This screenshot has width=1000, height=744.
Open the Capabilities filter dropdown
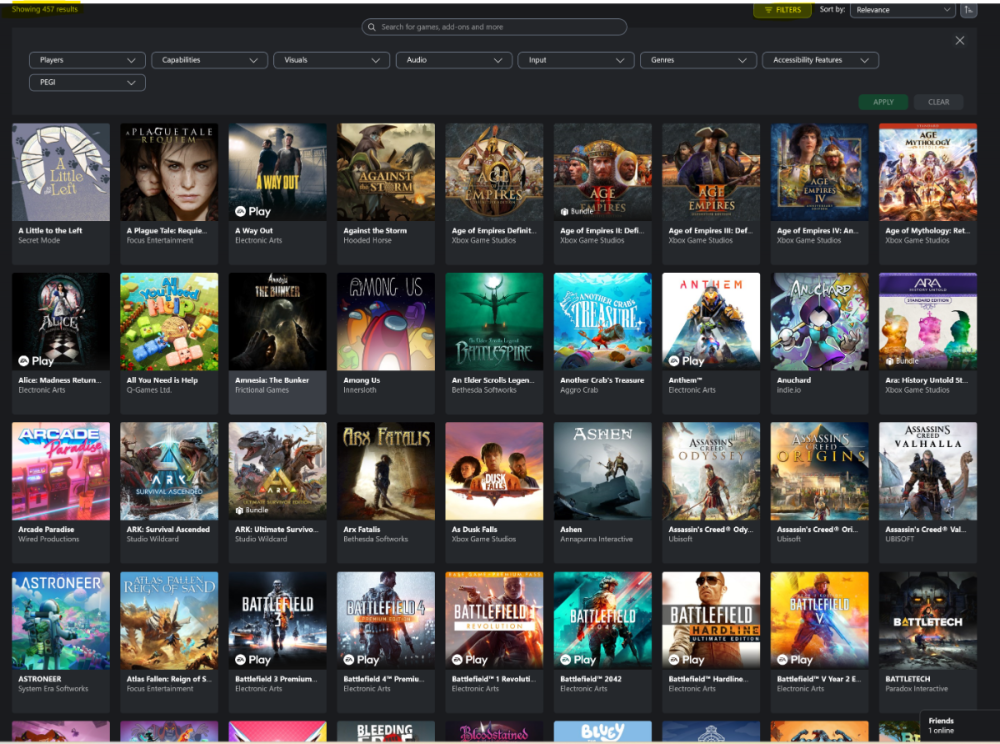click(209, 60)
